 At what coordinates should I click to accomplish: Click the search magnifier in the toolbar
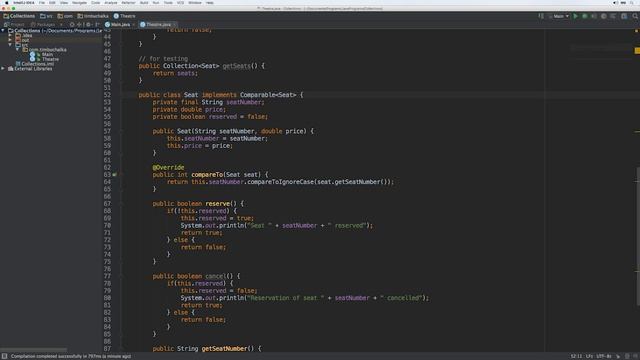(635, 16)
